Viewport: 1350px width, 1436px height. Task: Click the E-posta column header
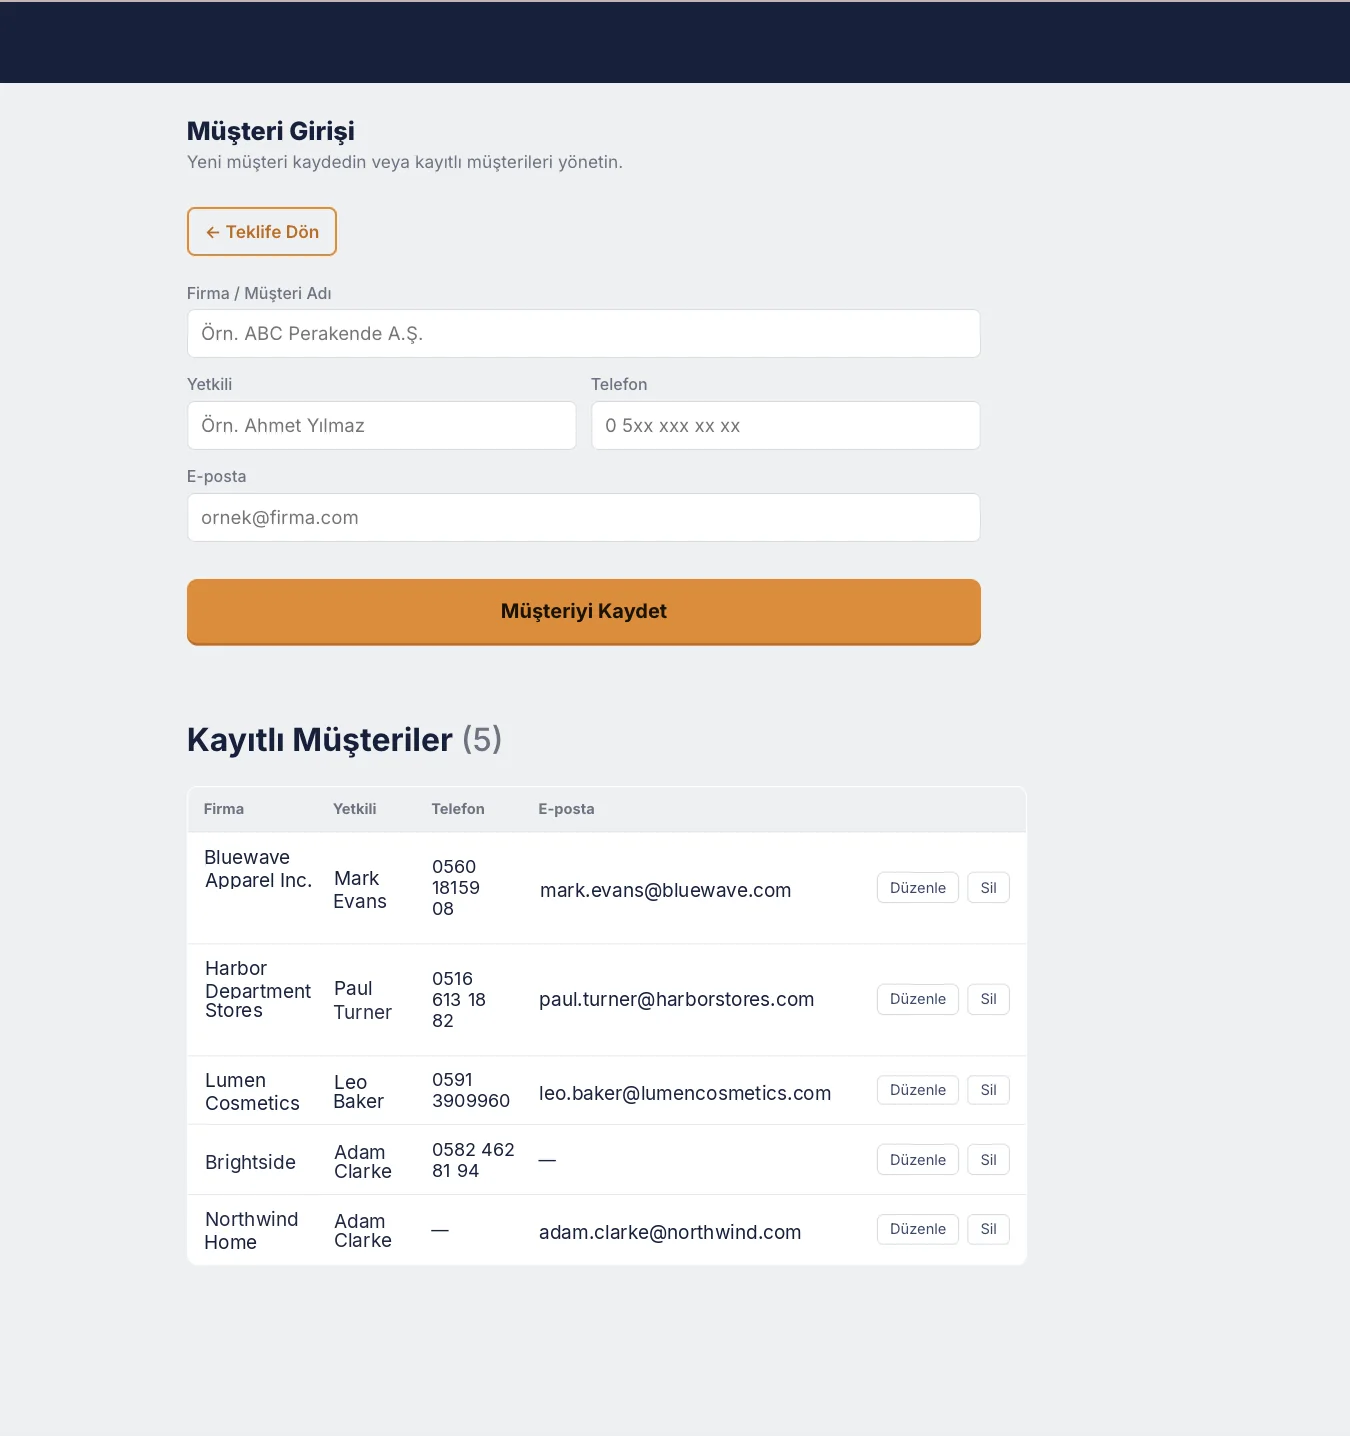[x=566, y=809]
